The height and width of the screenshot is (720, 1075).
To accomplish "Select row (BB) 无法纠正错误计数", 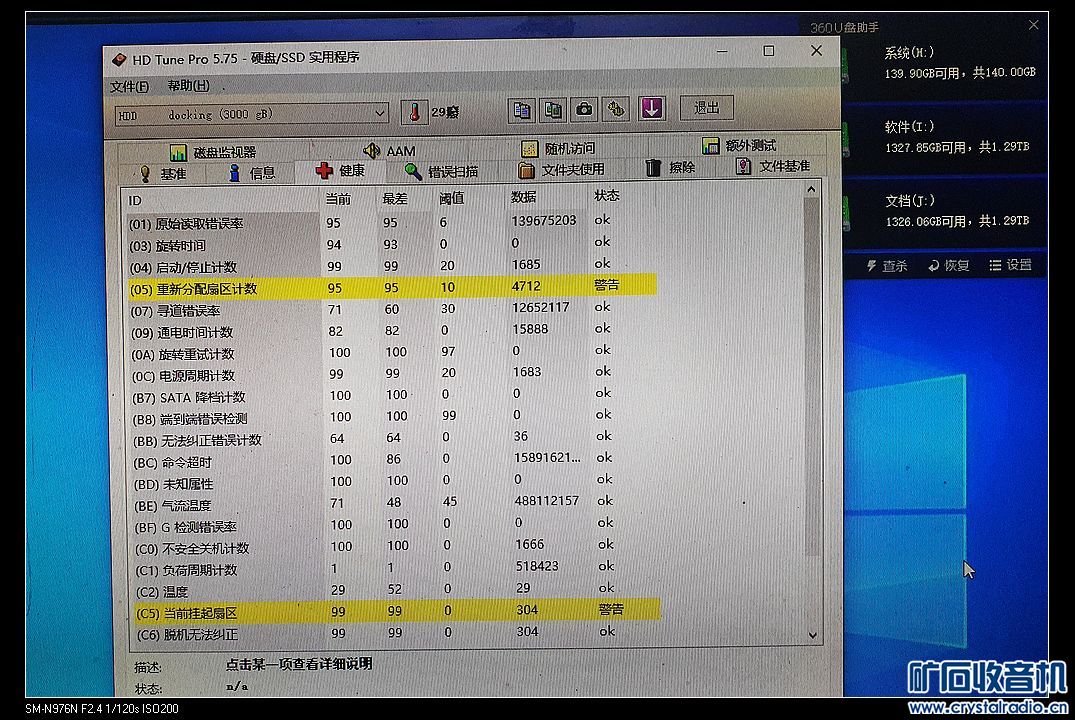I will coord(394,439).
